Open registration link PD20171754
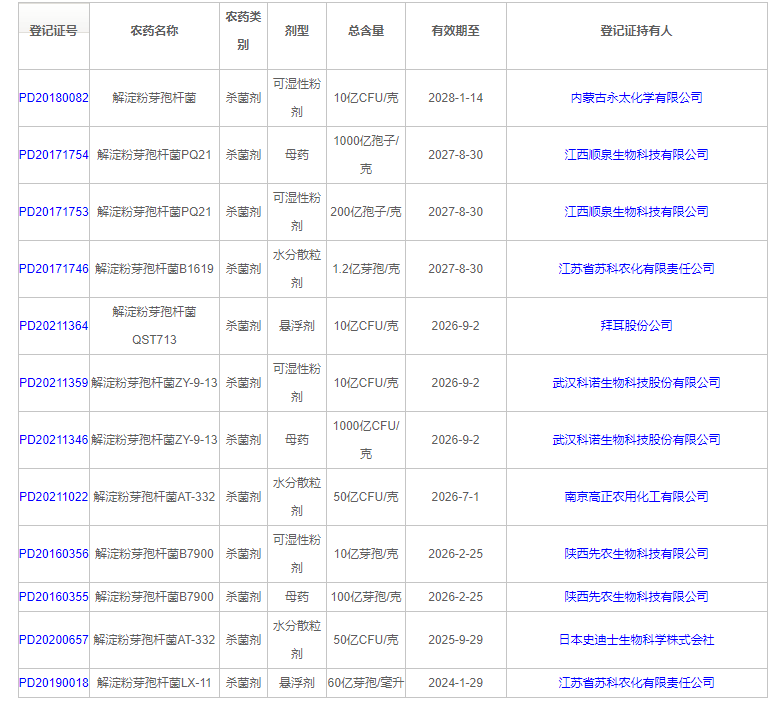Viewport: 774px width, 703px height. coord(54,155)
